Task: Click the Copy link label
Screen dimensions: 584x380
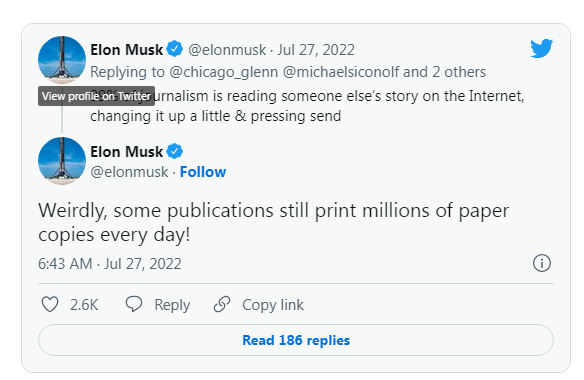Action: pyautogui.click(x=273, y=305)
